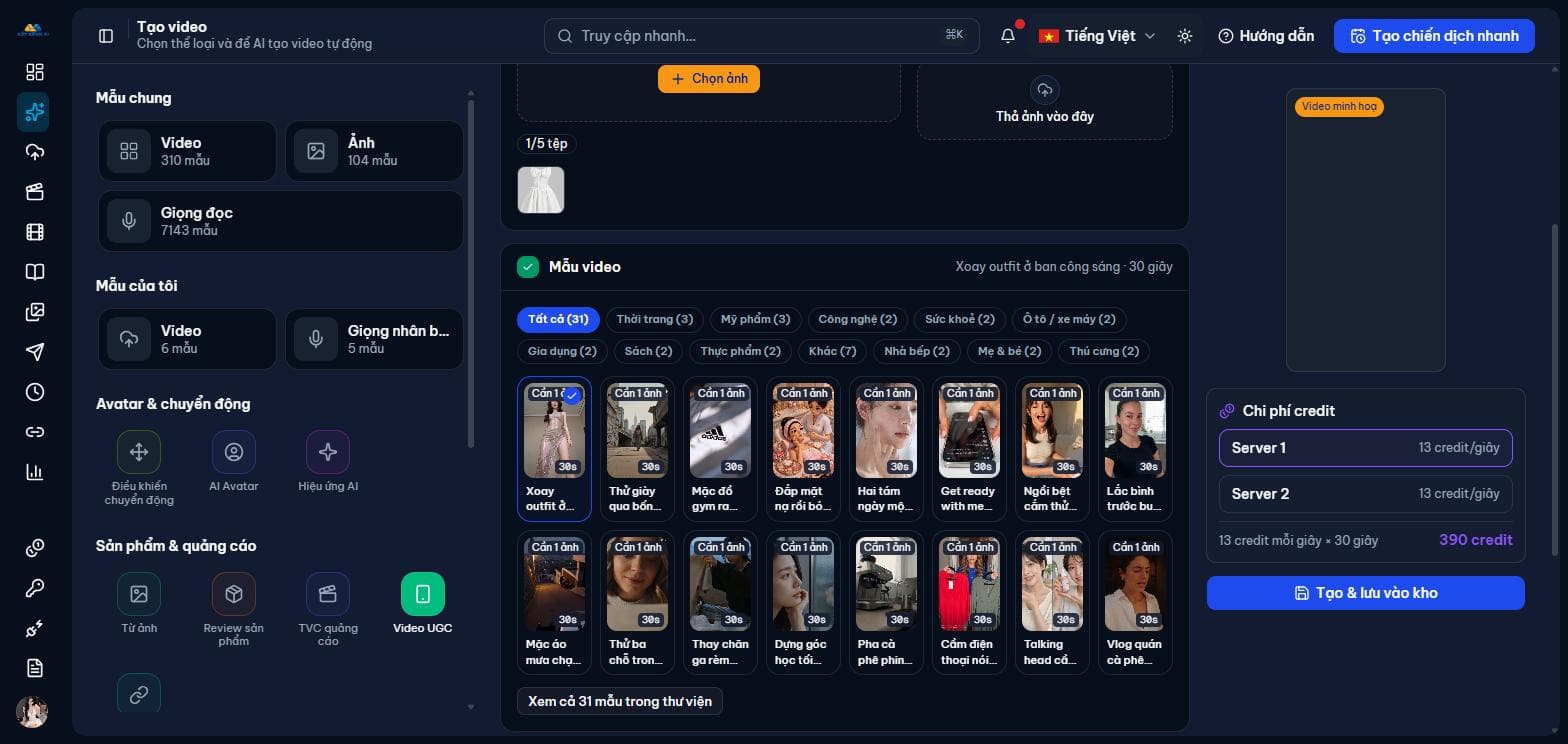Select the uploaded white dress thumbnail

tap(541, 190)
